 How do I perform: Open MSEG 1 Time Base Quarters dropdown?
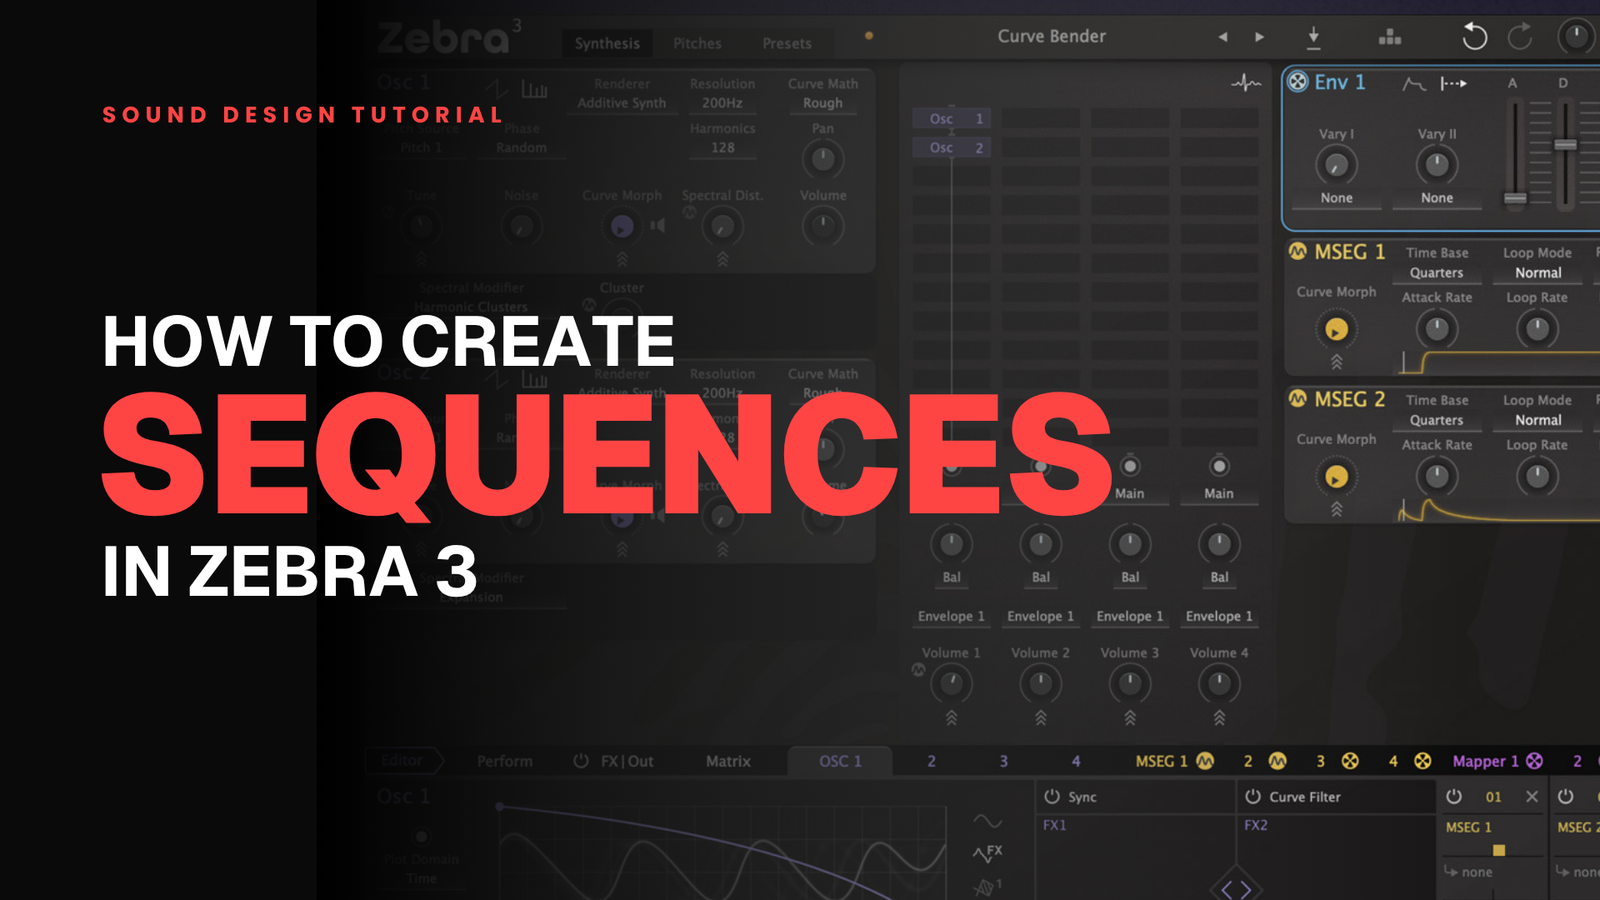point(1437,273)
